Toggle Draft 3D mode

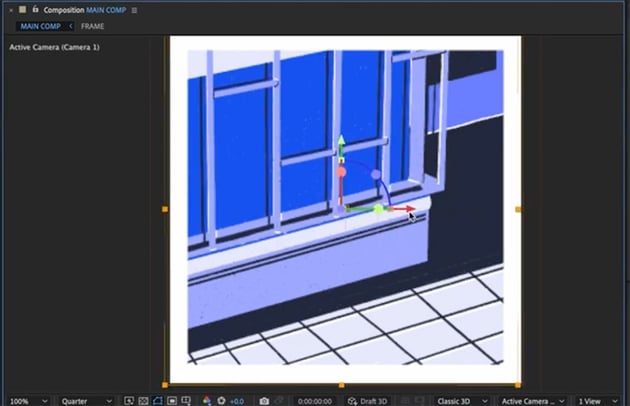[x=368, y=401]
